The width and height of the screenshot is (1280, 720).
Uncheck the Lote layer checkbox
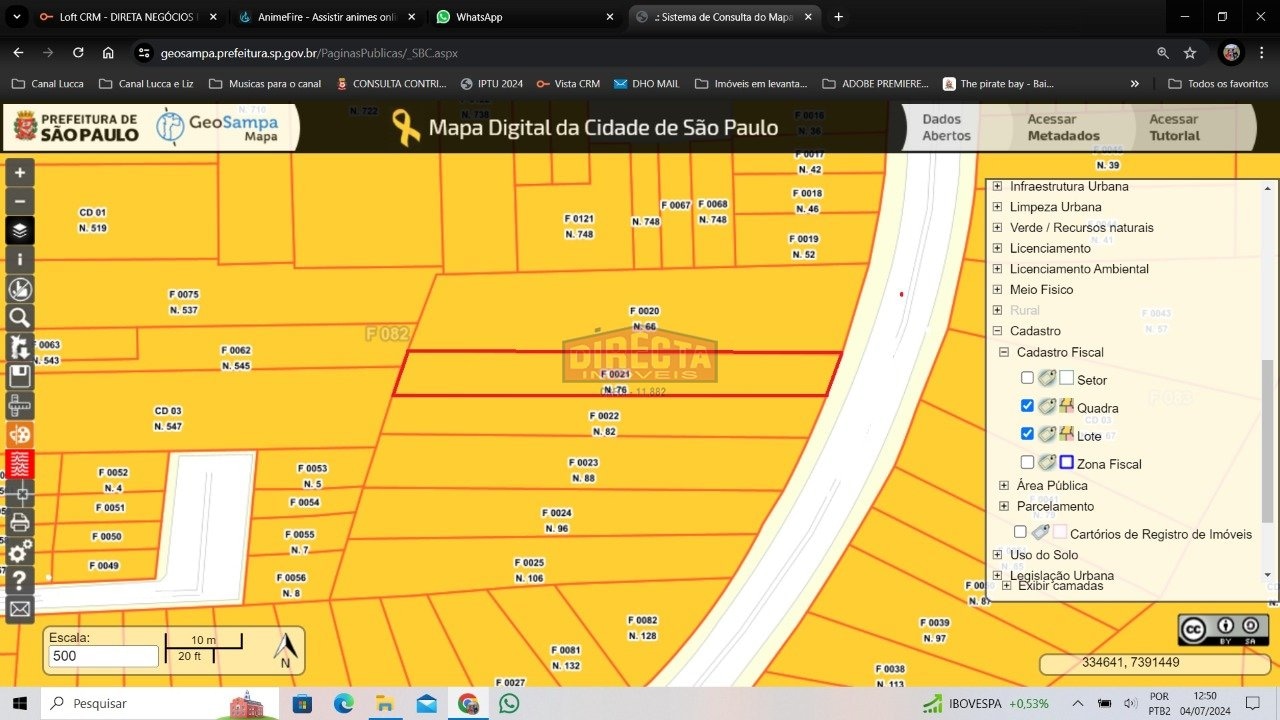click(x=1027, y=434)
